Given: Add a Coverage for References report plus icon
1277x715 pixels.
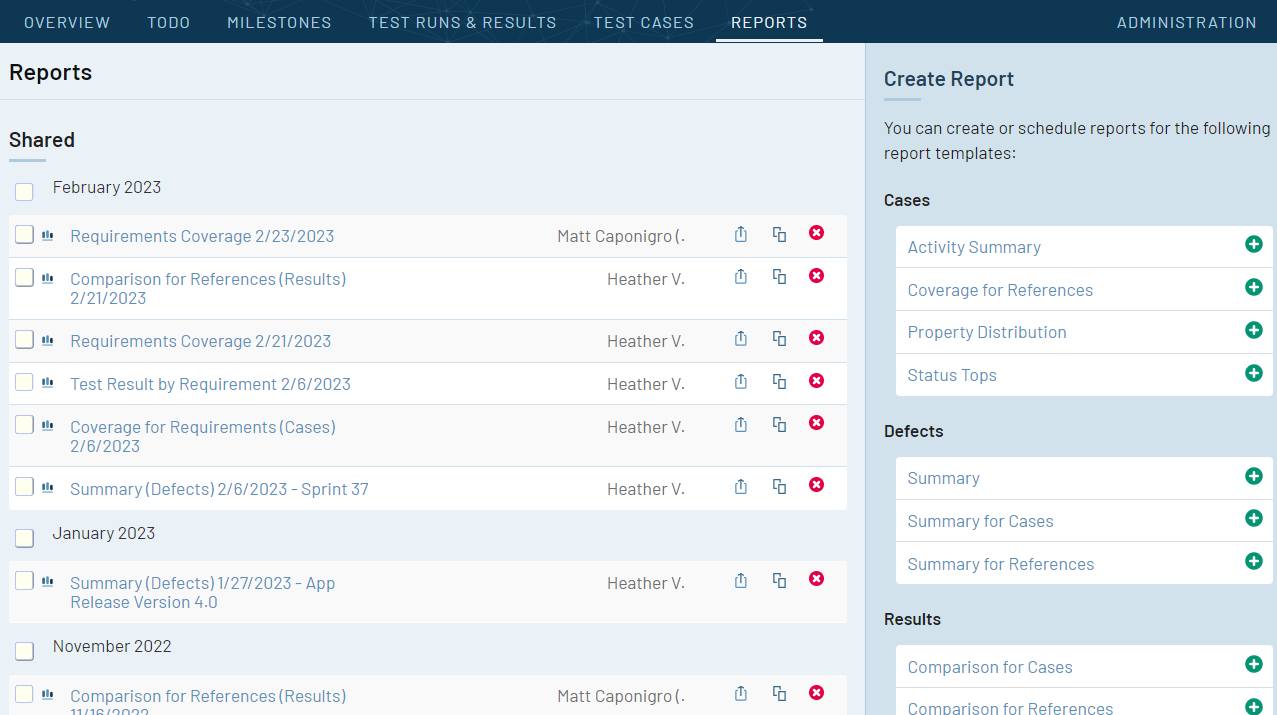Looking at the screenshot, I should pos(1254,288).
